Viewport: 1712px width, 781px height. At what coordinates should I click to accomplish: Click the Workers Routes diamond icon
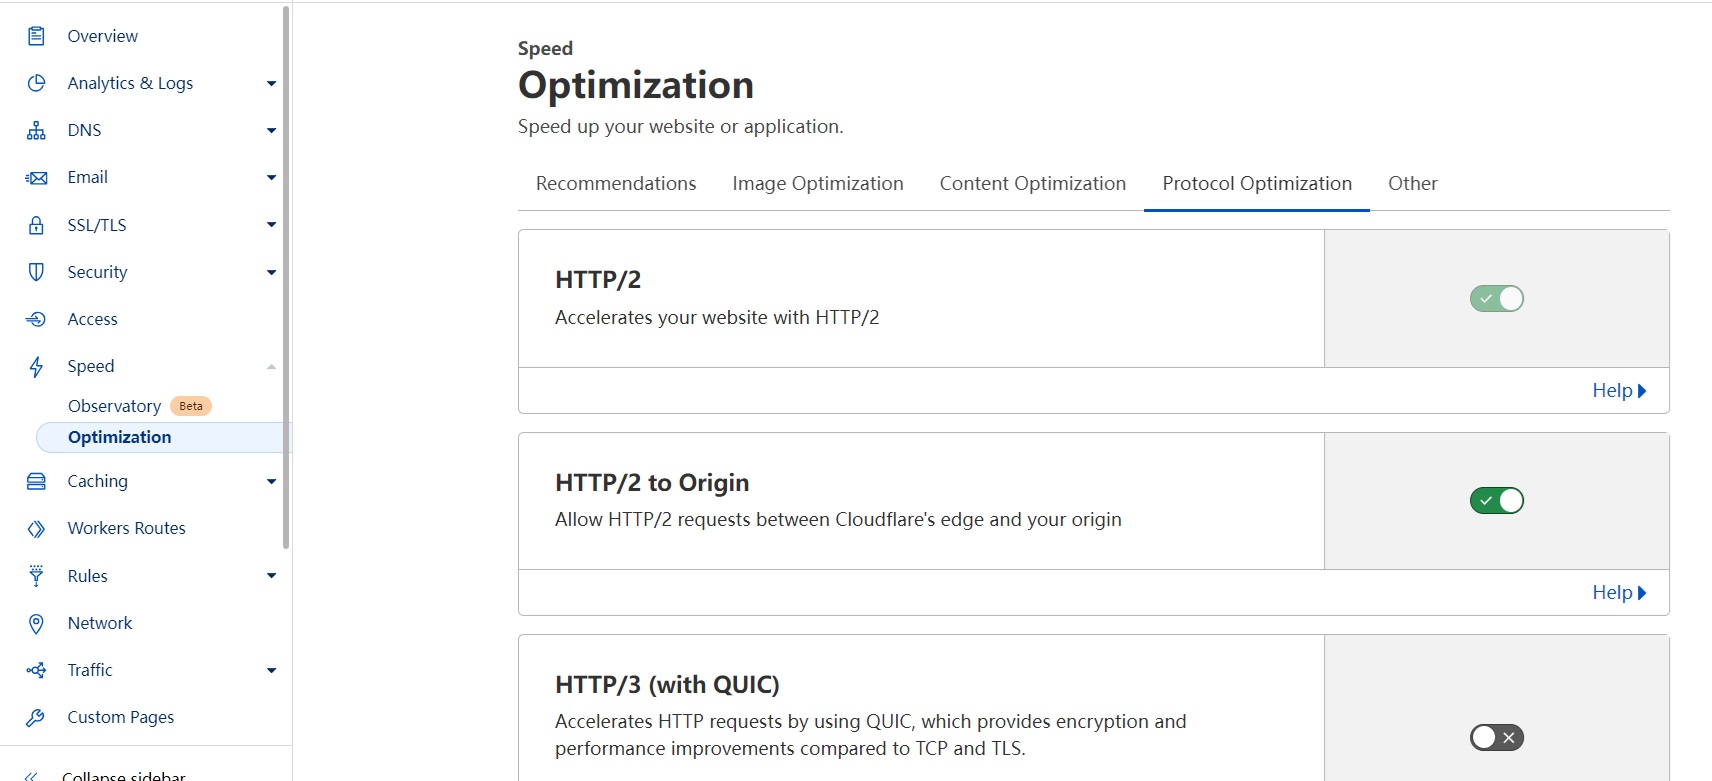pos(36,528)
